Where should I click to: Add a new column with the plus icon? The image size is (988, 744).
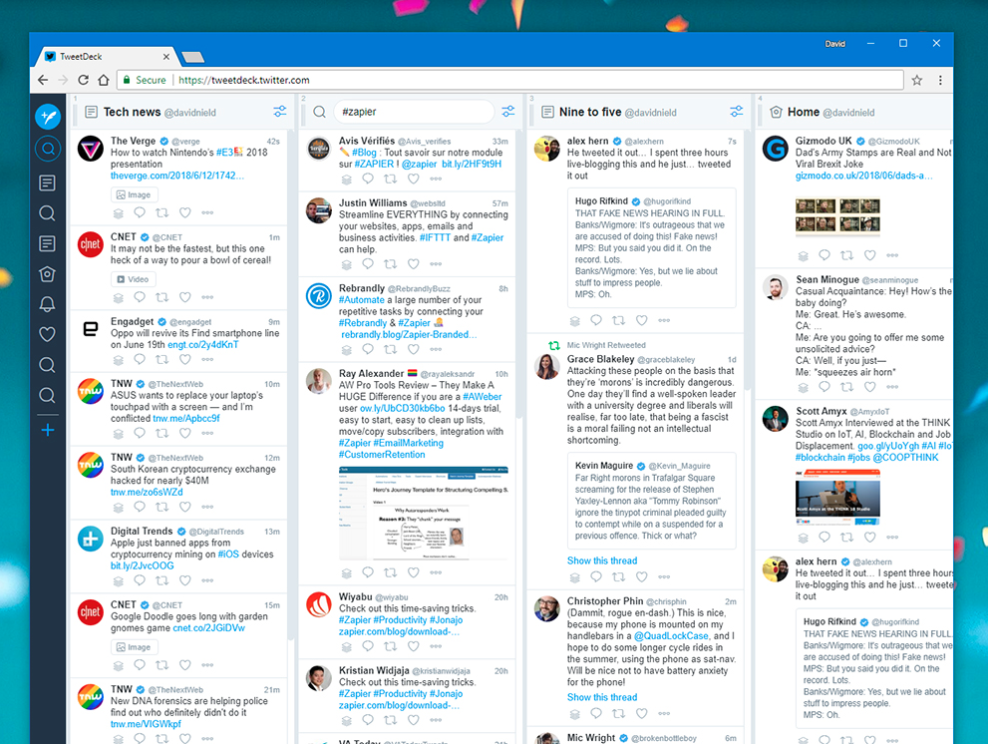click(47, 430)
